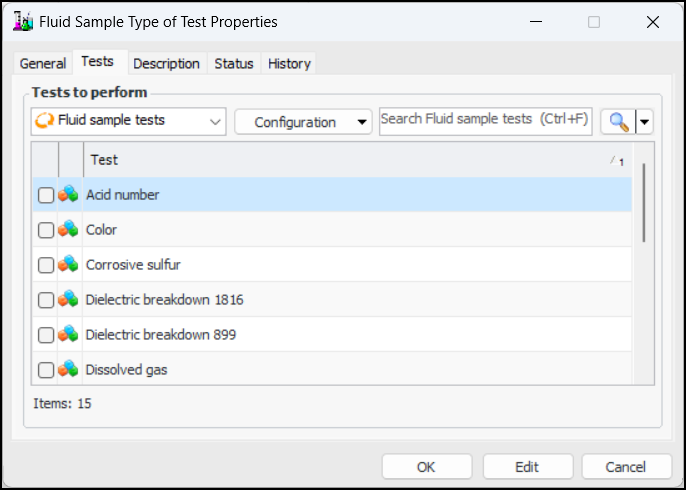Check the Acid number checkbox

coord(46,196)
